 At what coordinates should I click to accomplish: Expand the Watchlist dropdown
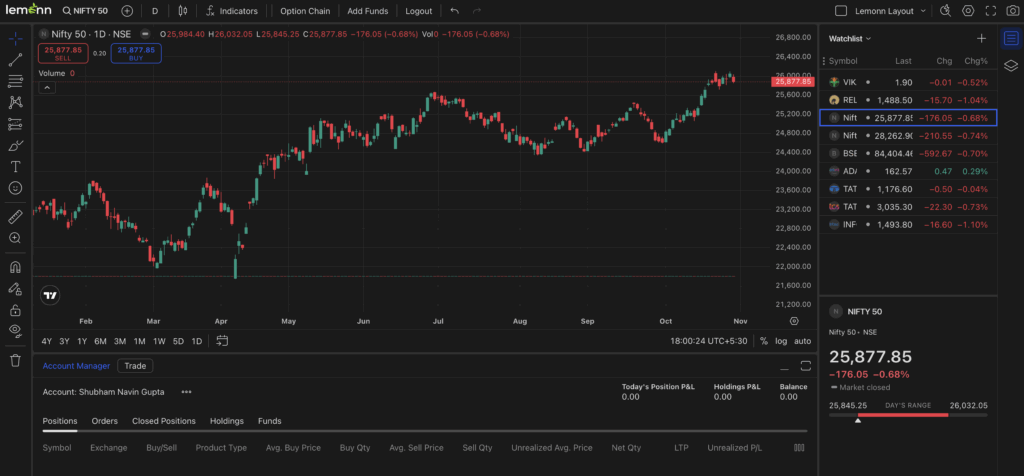point(850,38)
